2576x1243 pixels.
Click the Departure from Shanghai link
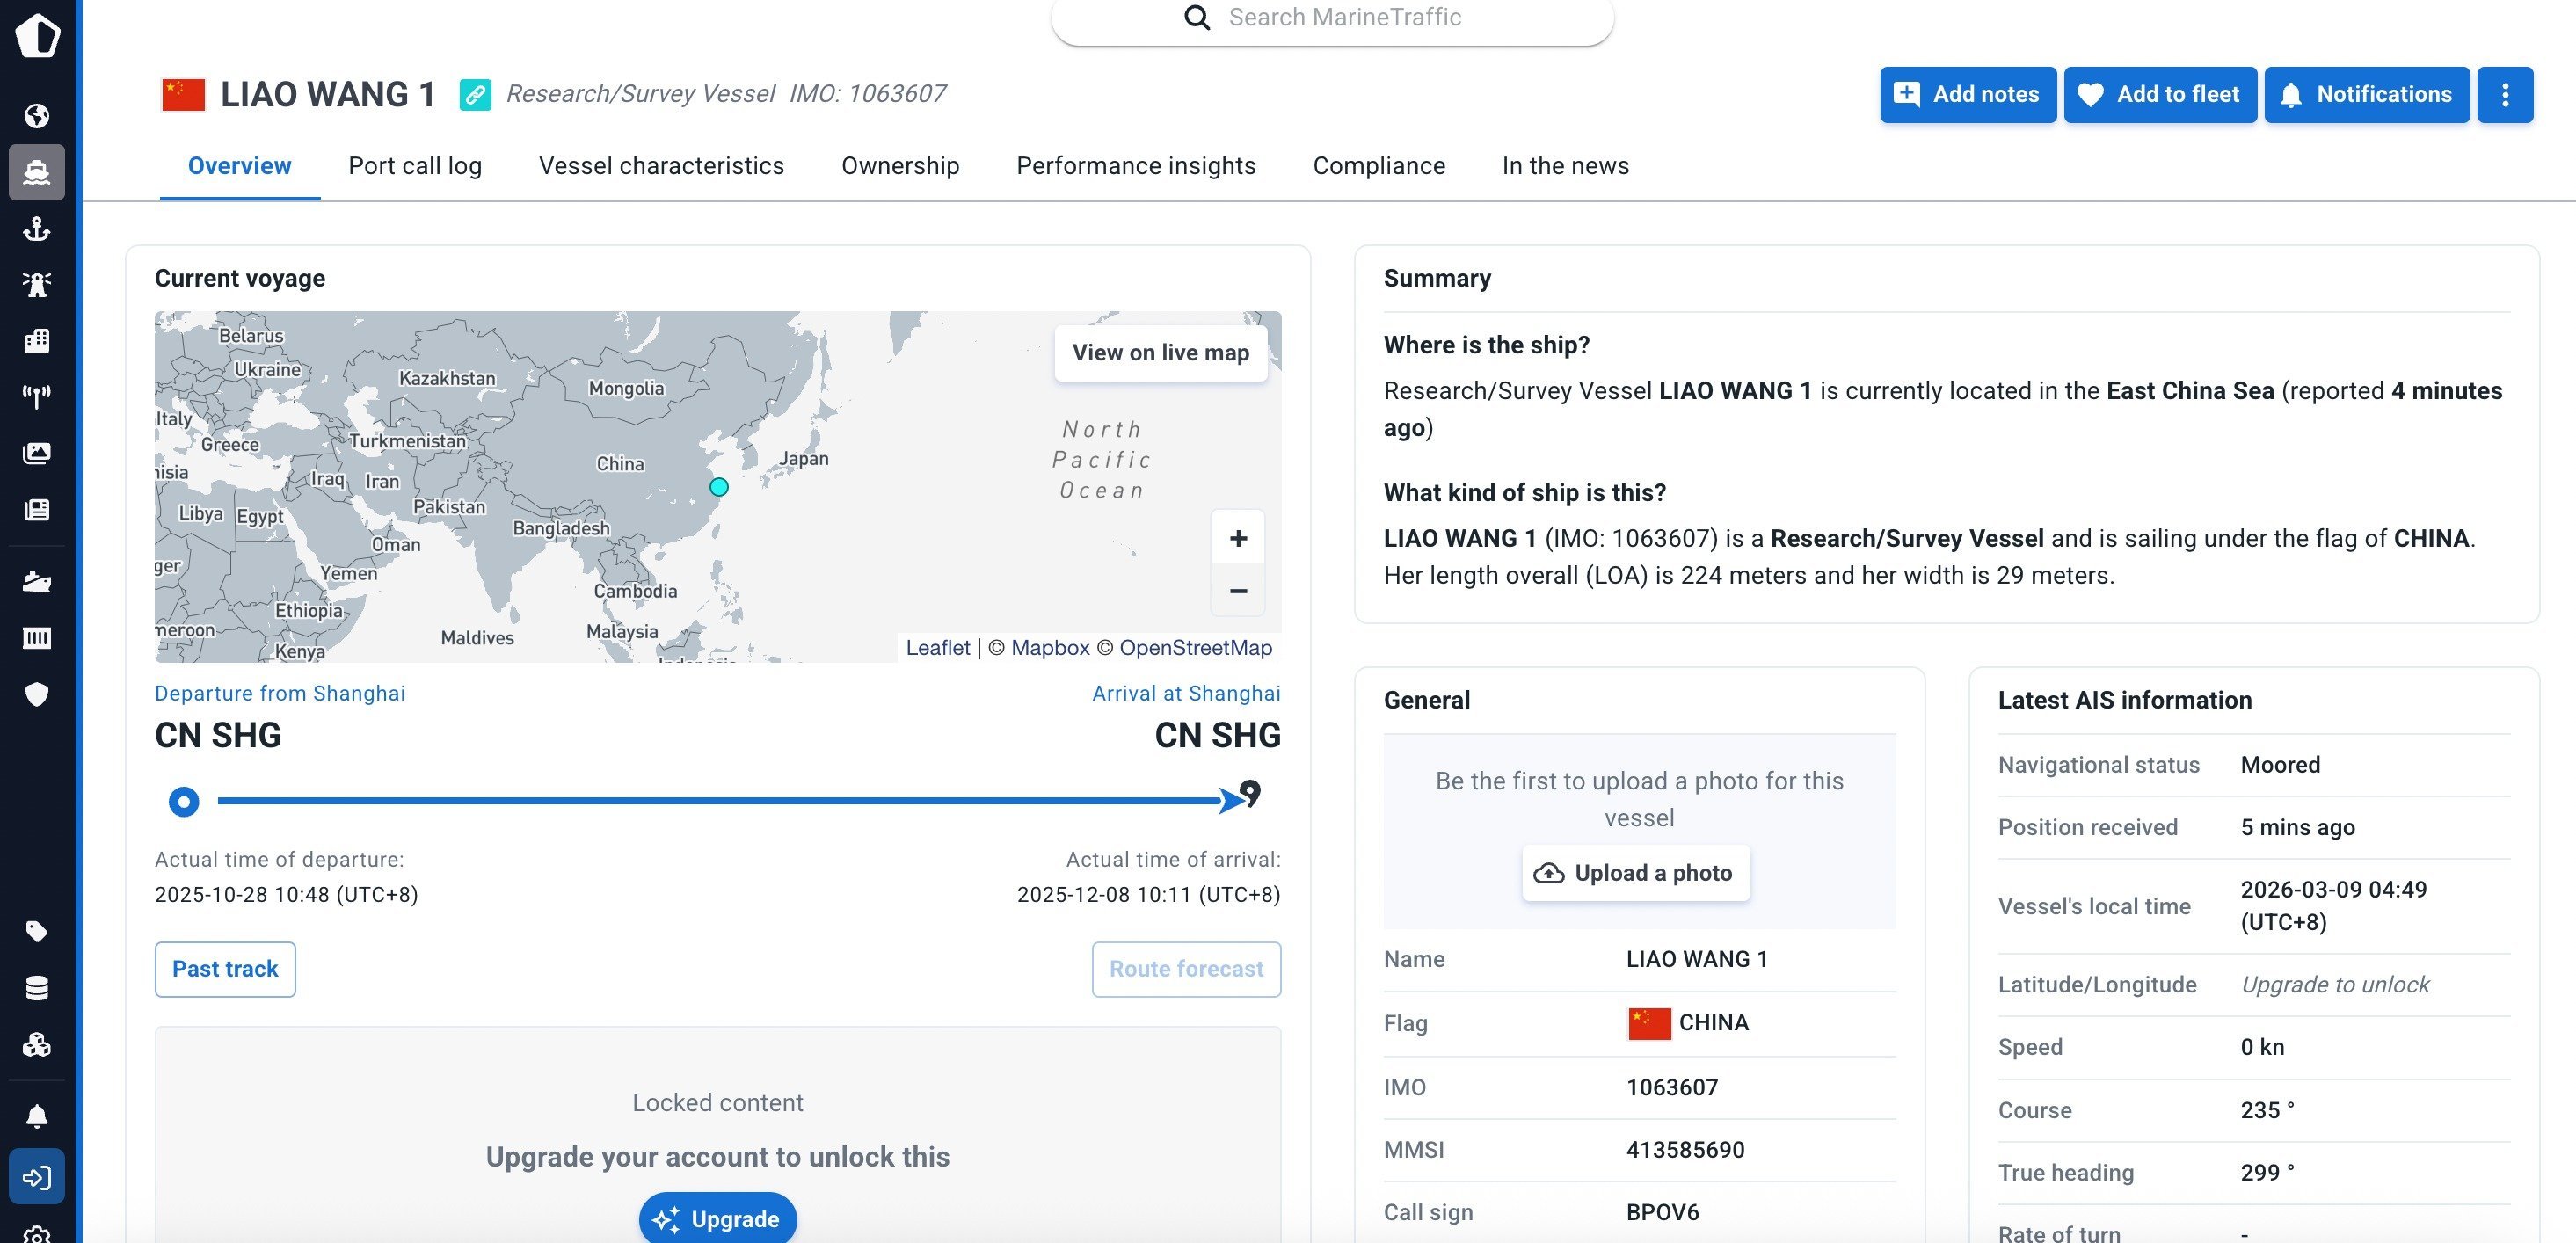point(280,693)
